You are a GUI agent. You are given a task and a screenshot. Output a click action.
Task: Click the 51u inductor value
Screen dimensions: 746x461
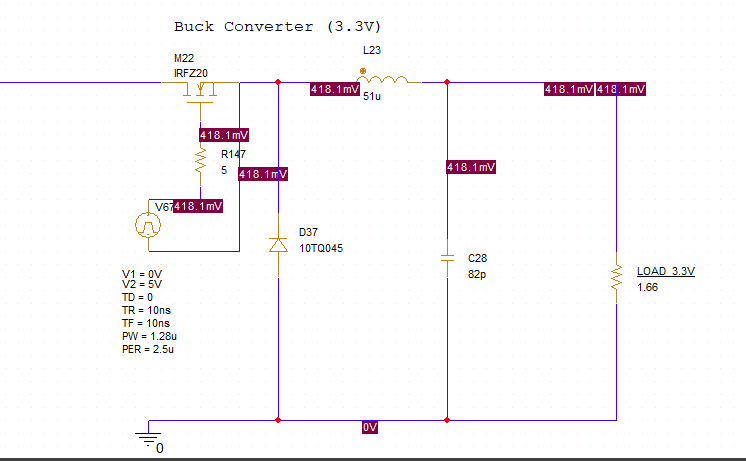pyautogui.click(x=372, y=96)
